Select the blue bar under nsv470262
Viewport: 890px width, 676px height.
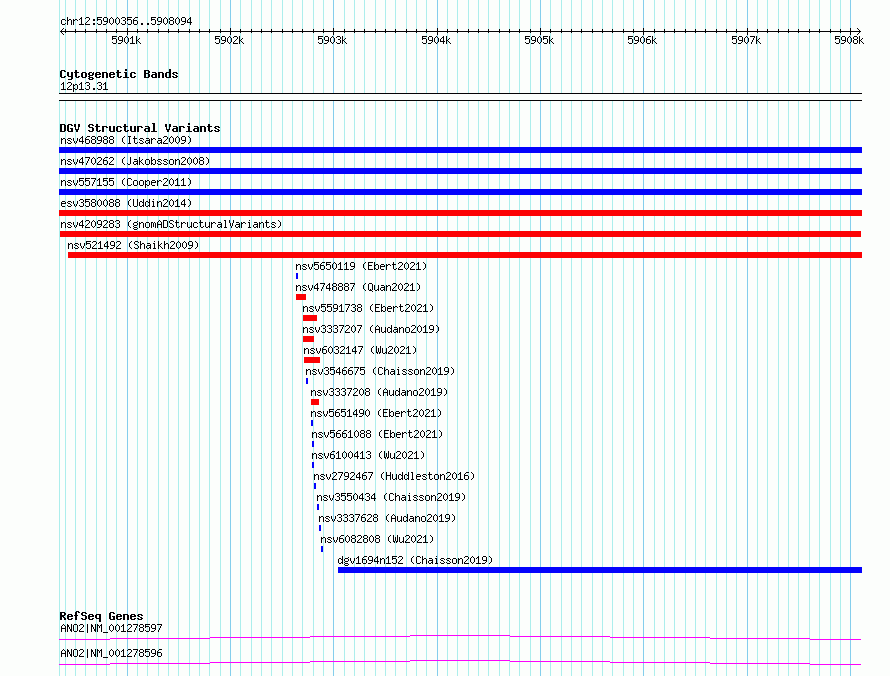click(x=460, y=171)
